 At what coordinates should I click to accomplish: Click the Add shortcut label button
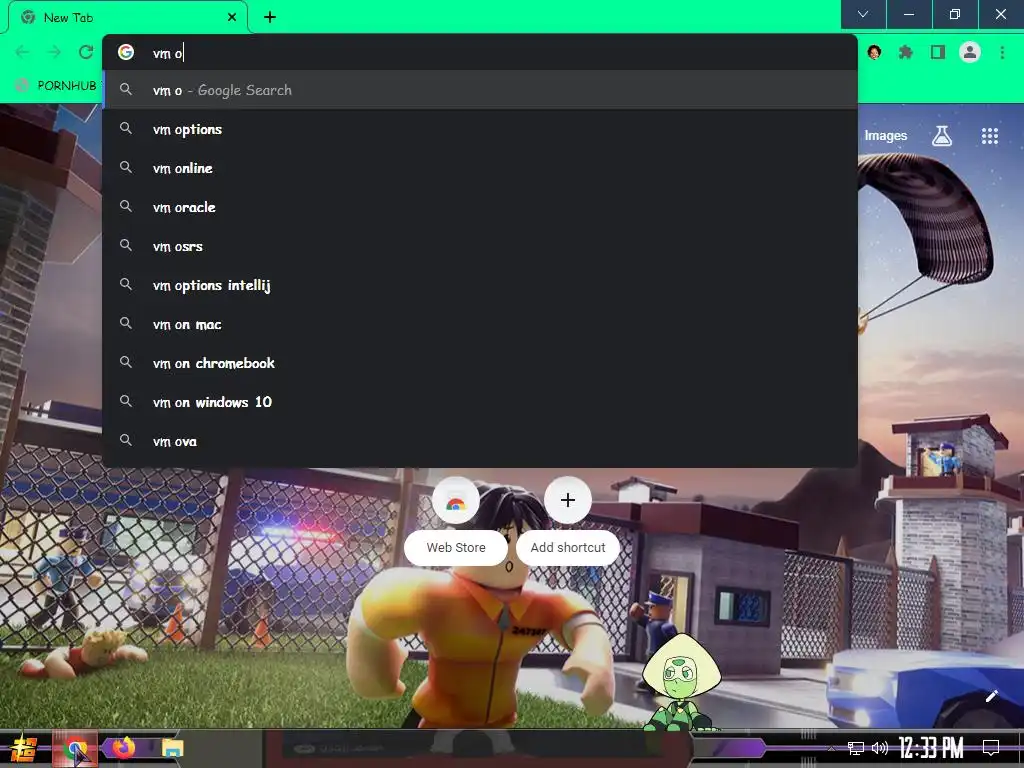tap(568, 548)
